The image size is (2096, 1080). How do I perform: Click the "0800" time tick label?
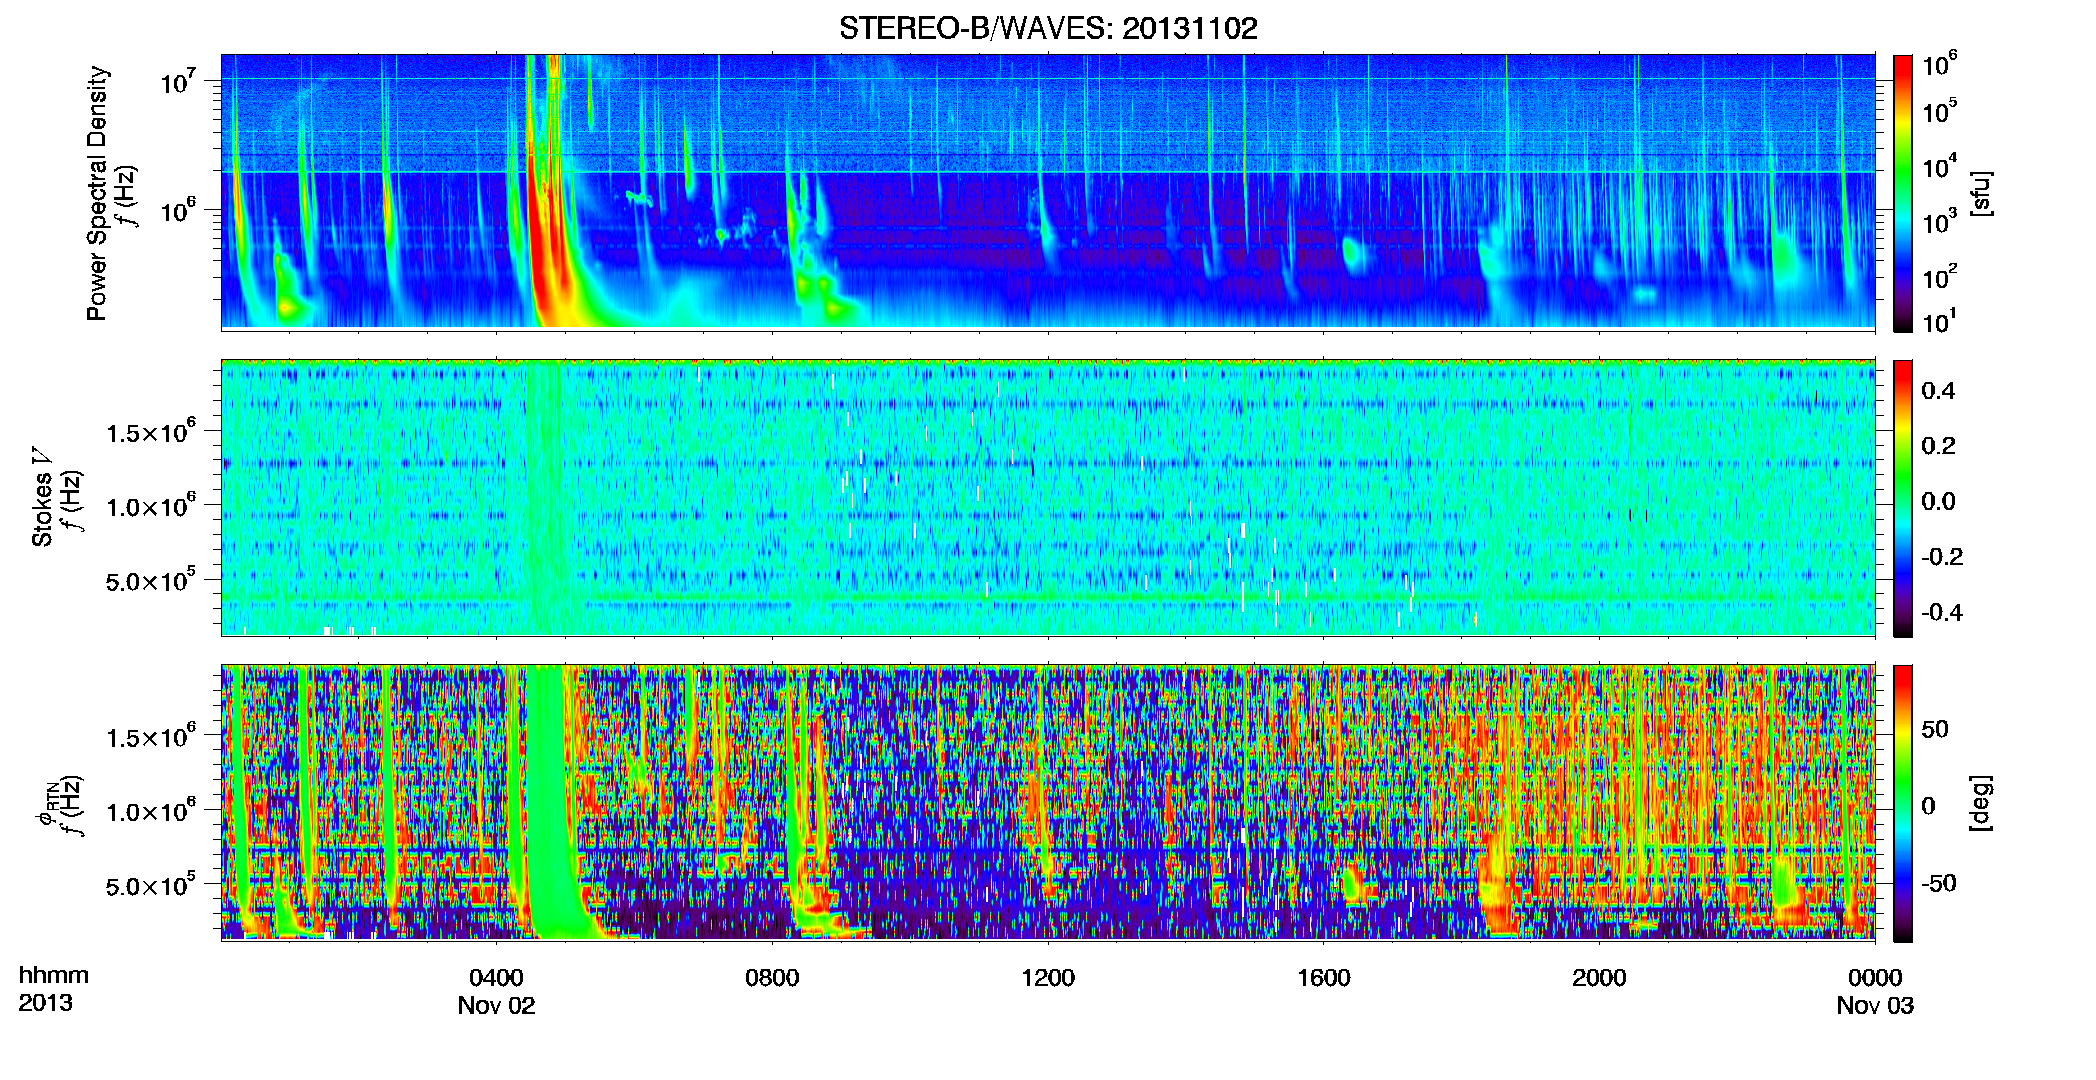[x=772, y=978]
